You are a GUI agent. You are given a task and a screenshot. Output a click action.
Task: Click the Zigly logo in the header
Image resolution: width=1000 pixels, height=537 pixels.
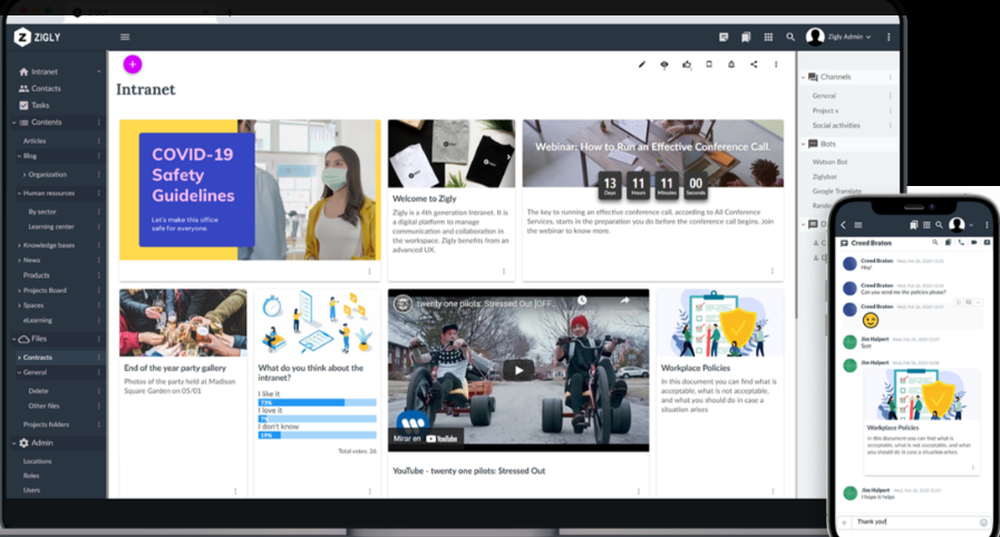pos(38,38)
